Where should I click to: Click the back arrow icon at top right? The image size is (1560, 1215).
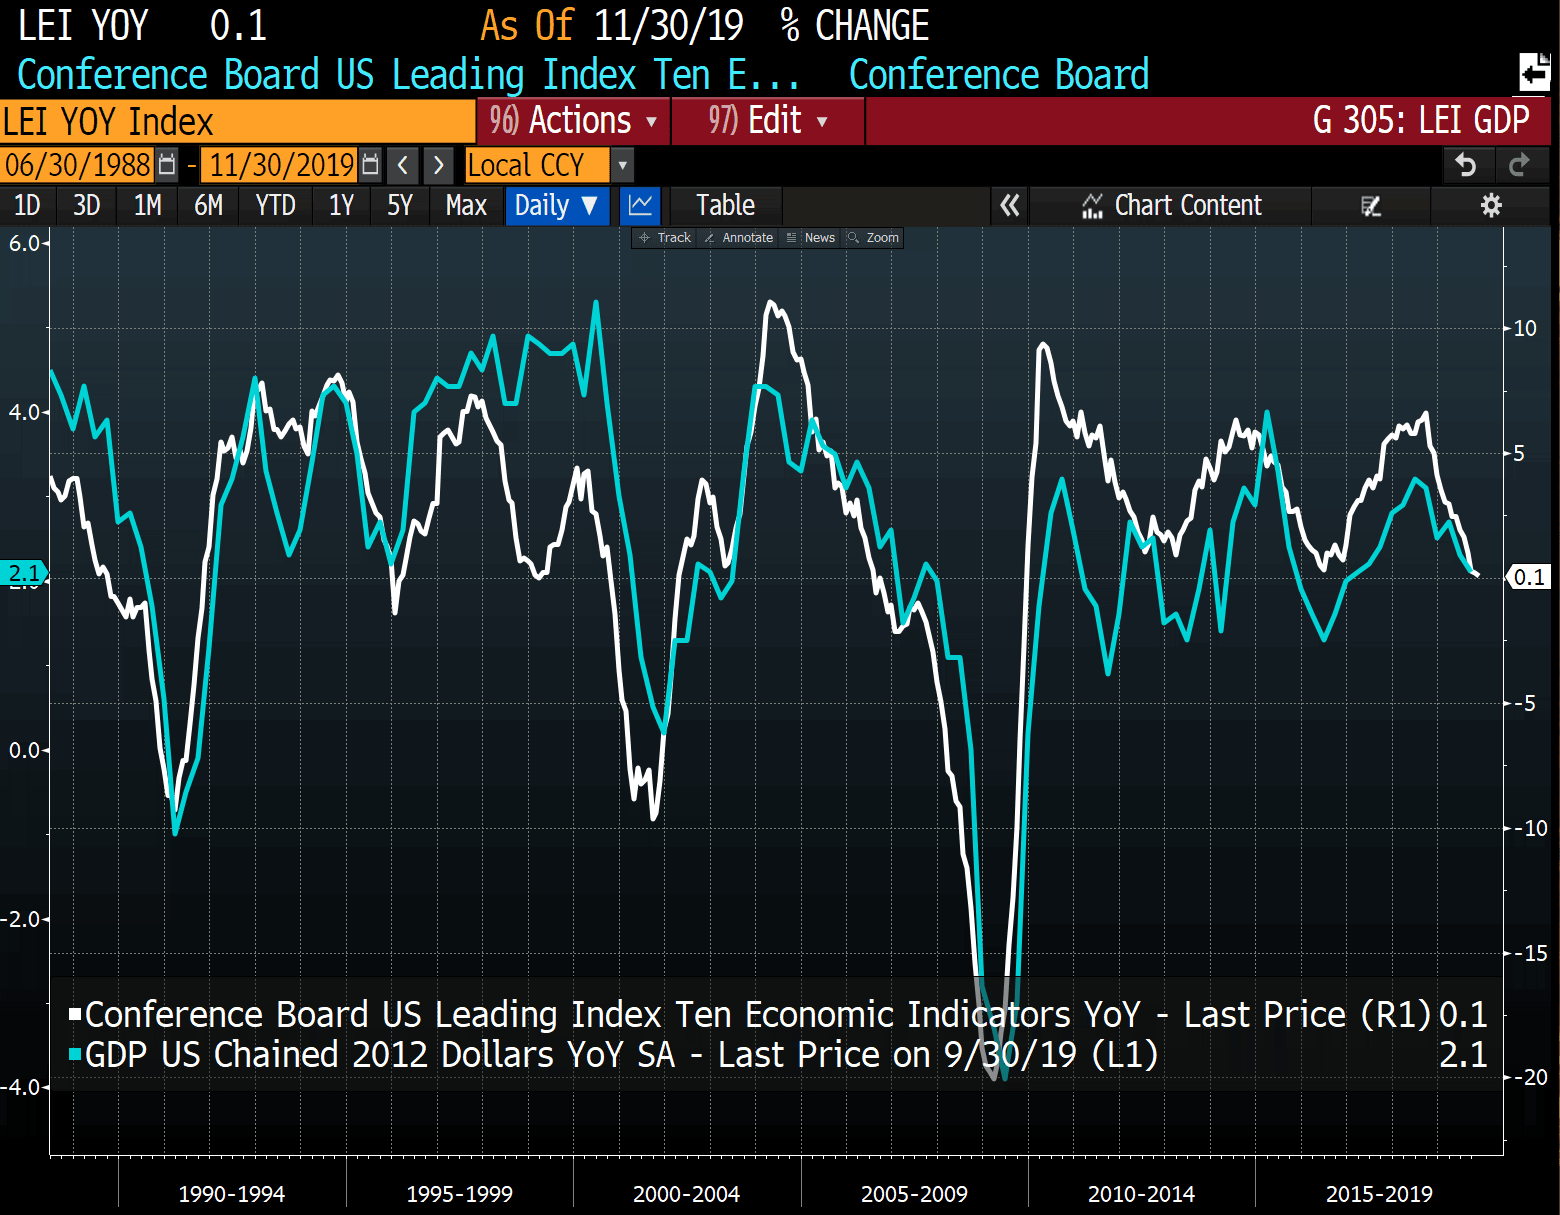(x=1535, y=72)
